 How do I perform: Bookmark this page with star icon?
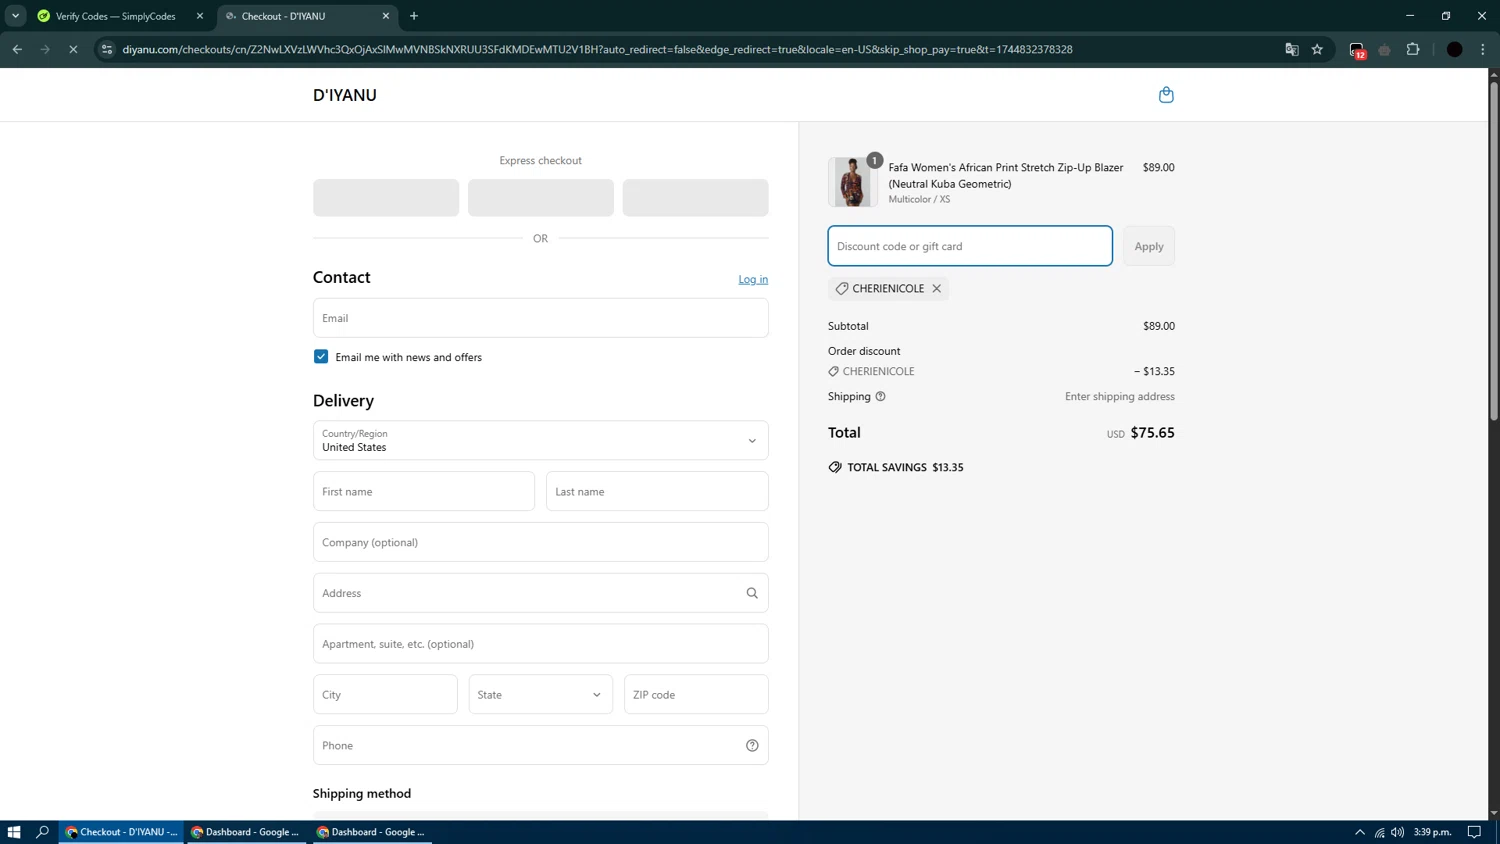click(1317, 49)
